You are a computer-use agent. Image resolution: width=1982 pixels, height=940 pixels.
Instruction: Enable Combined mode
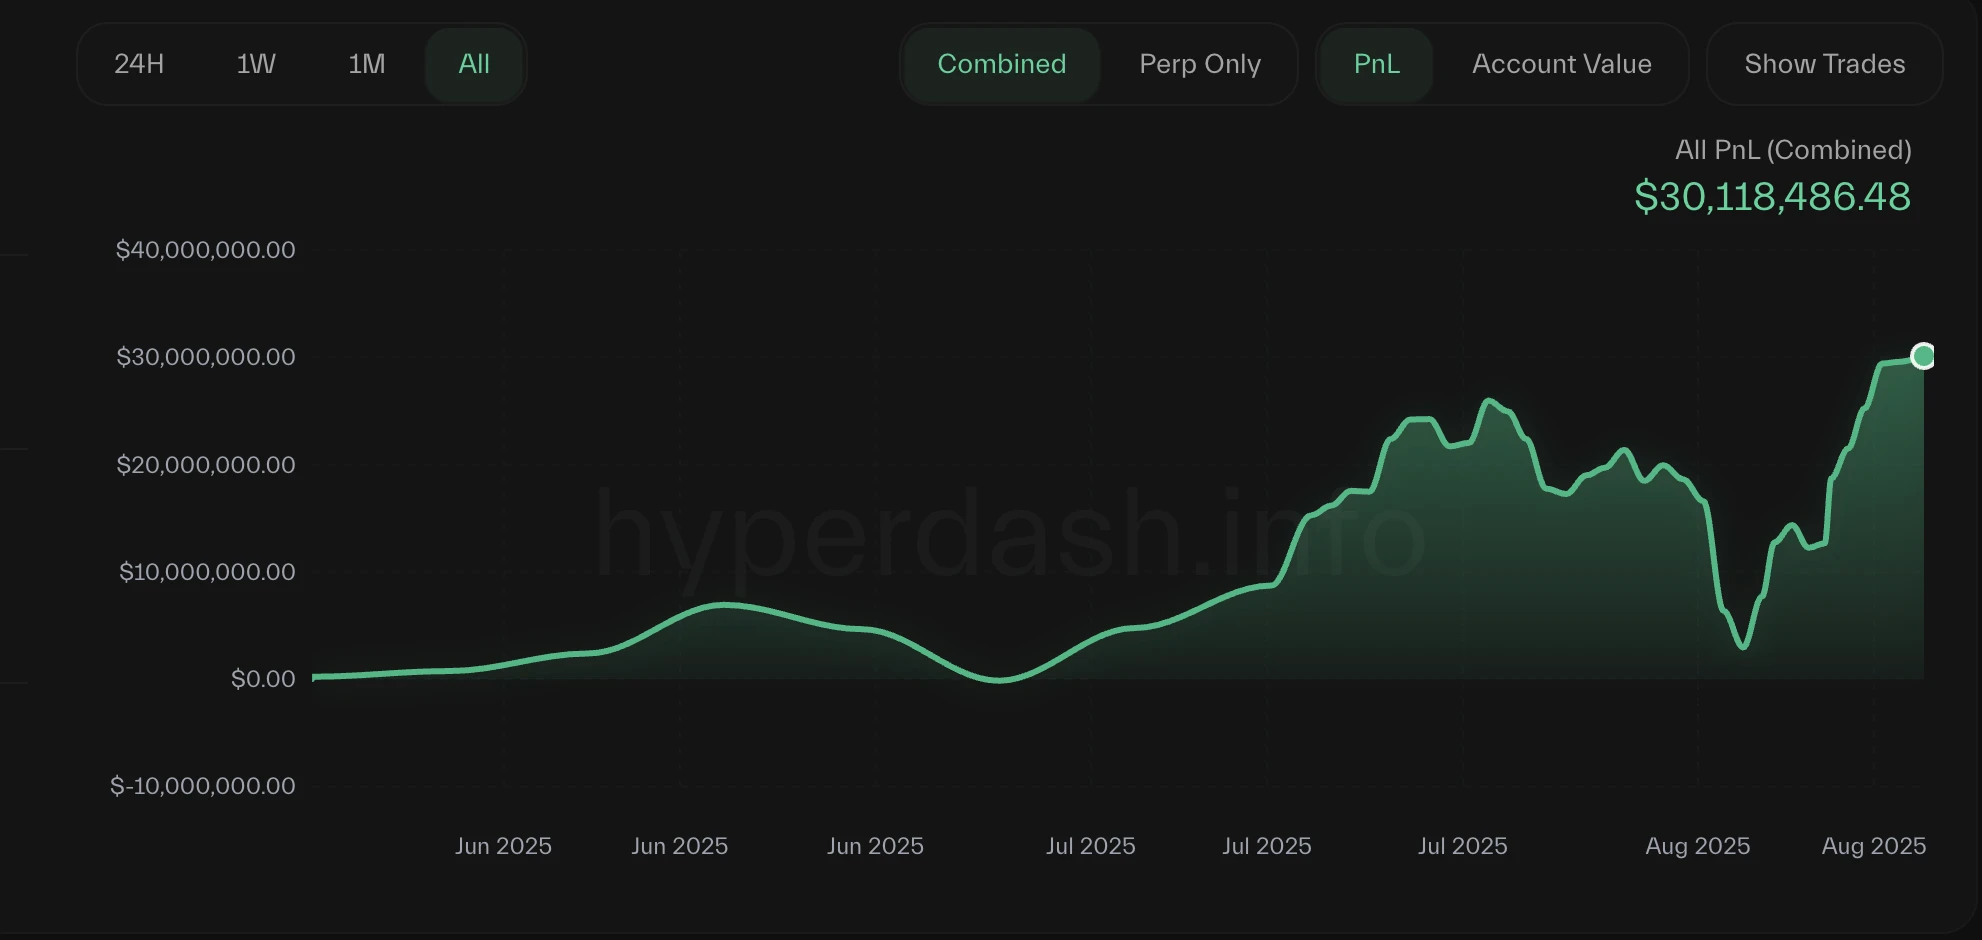[1001, 63]
